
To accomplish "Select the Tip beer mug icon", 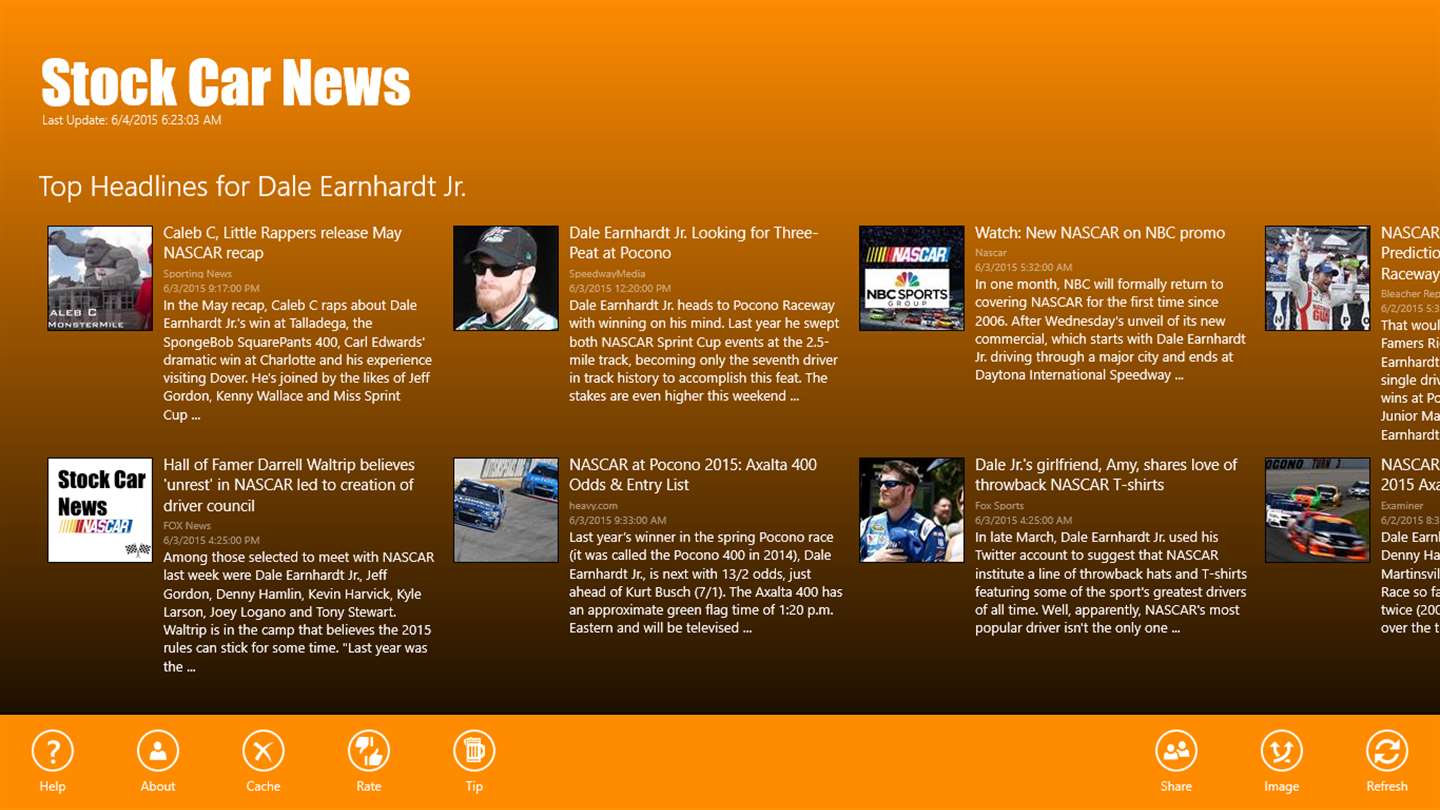I will (x=474, y=751).
